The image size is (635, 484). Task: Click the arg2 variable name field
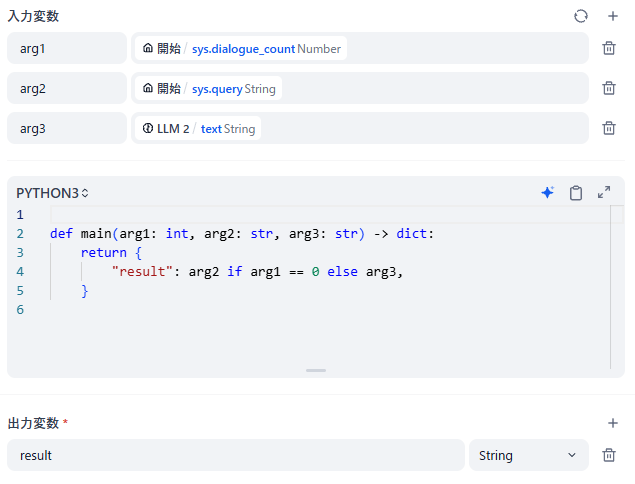(66, 88)
